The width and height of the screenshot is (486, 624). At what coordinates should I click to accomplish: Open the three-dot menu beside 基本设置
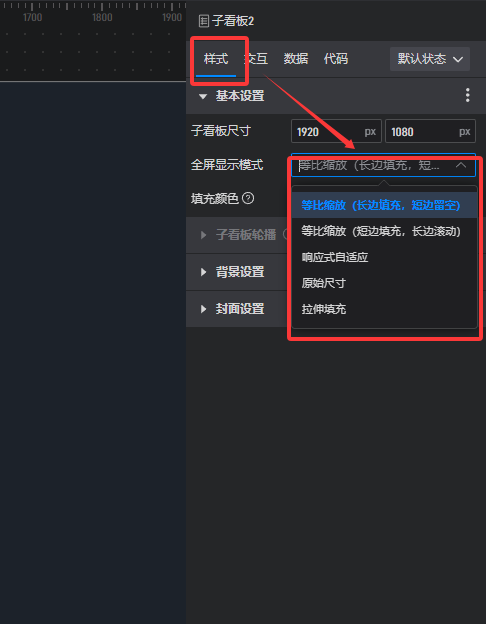[x=467, y=96]
